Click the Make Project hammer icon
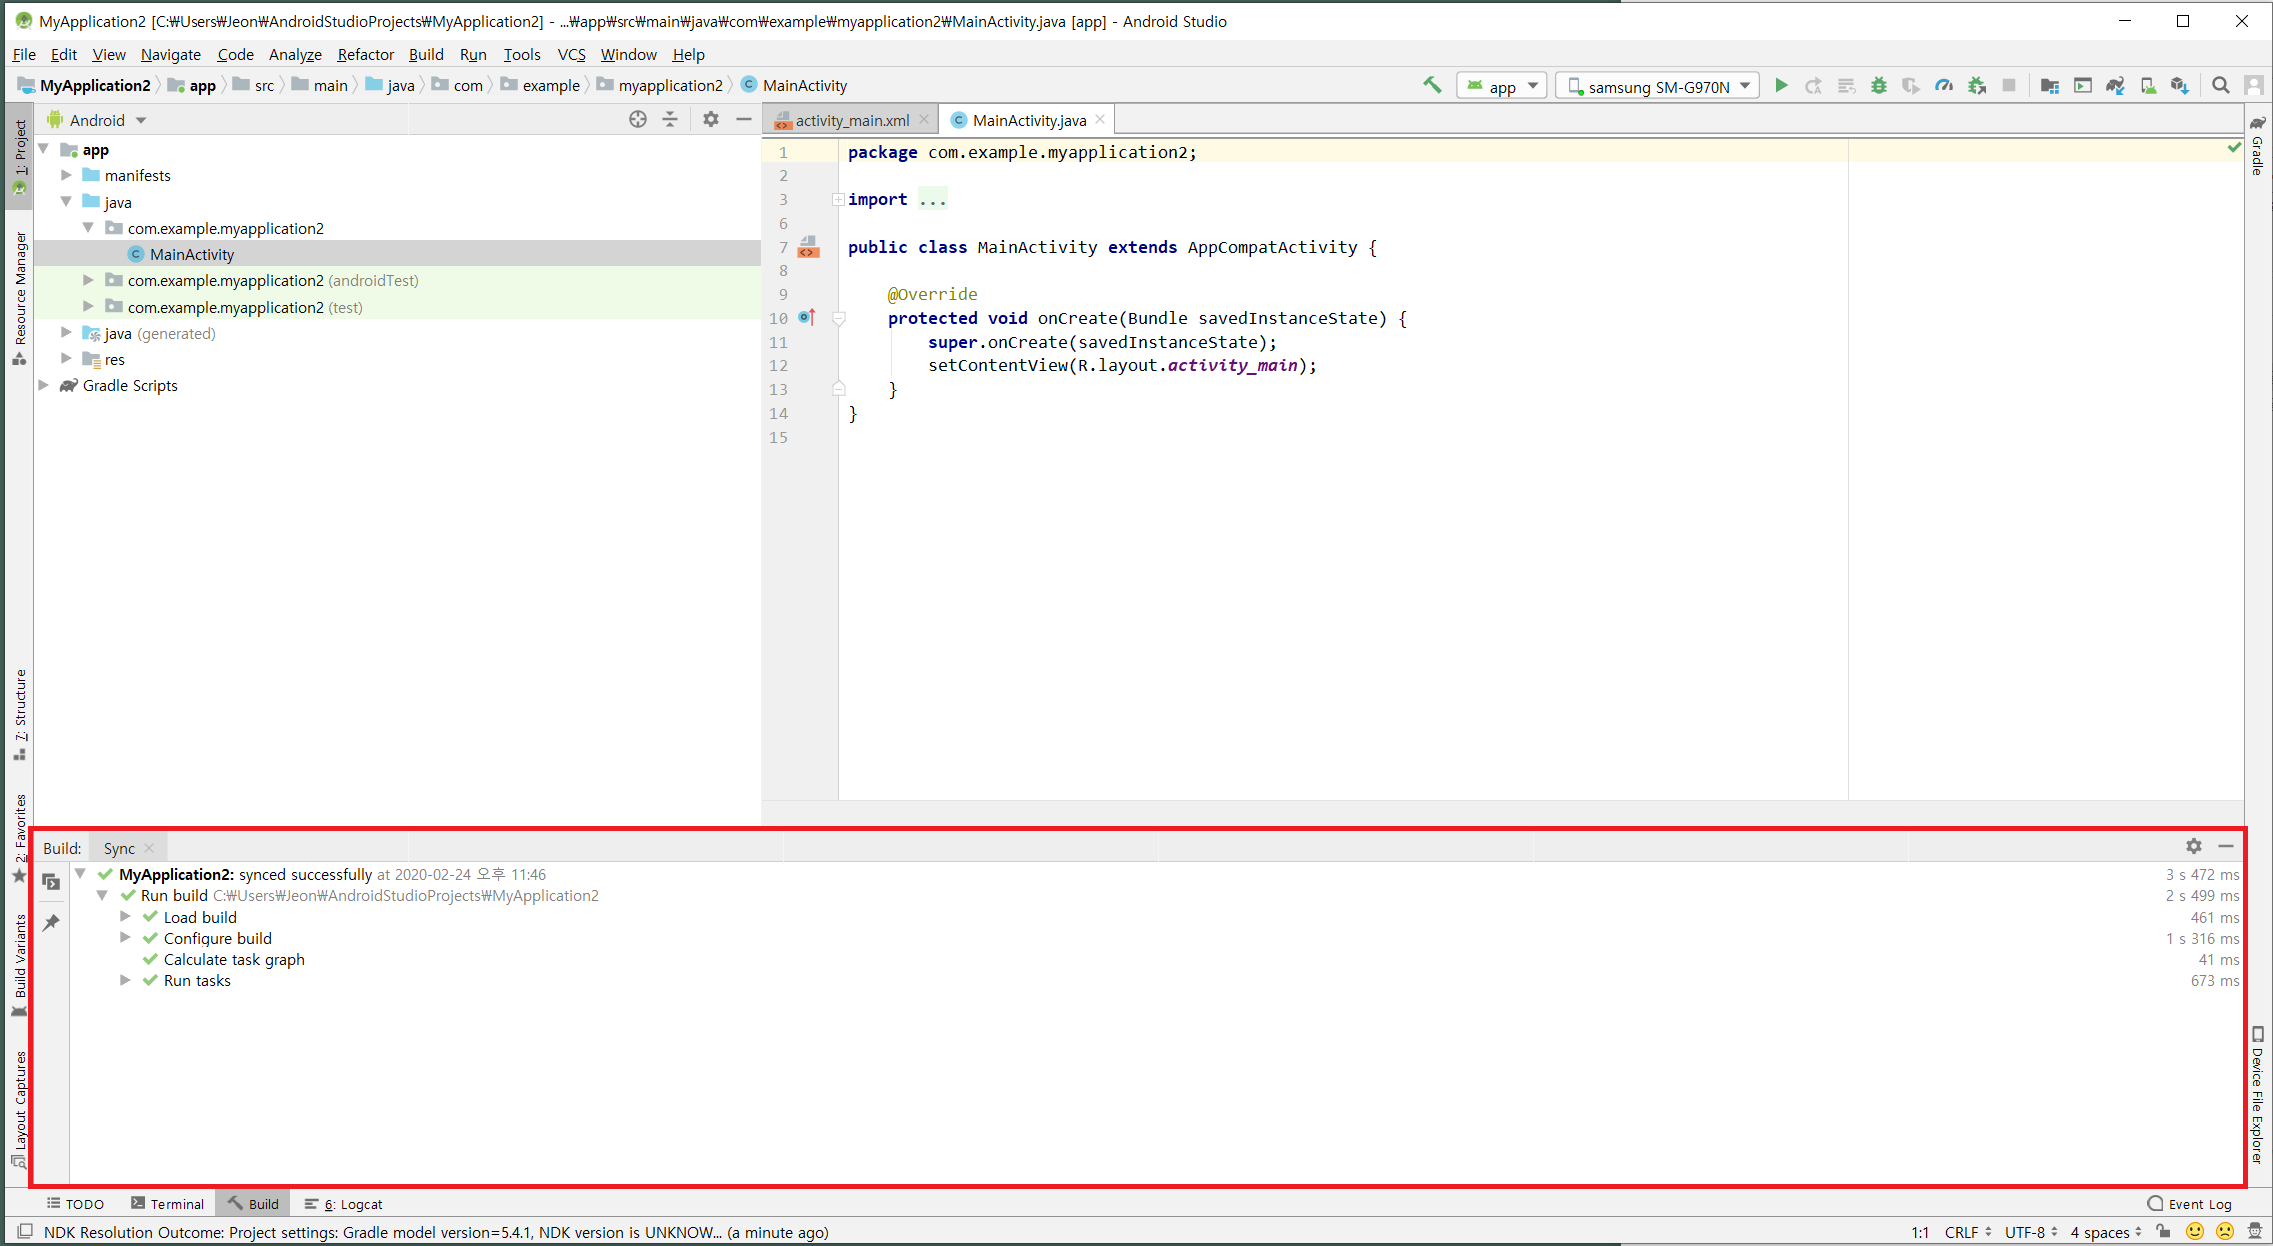This screenshot has height=1246, width=2273. click(x=1432, y=86)
